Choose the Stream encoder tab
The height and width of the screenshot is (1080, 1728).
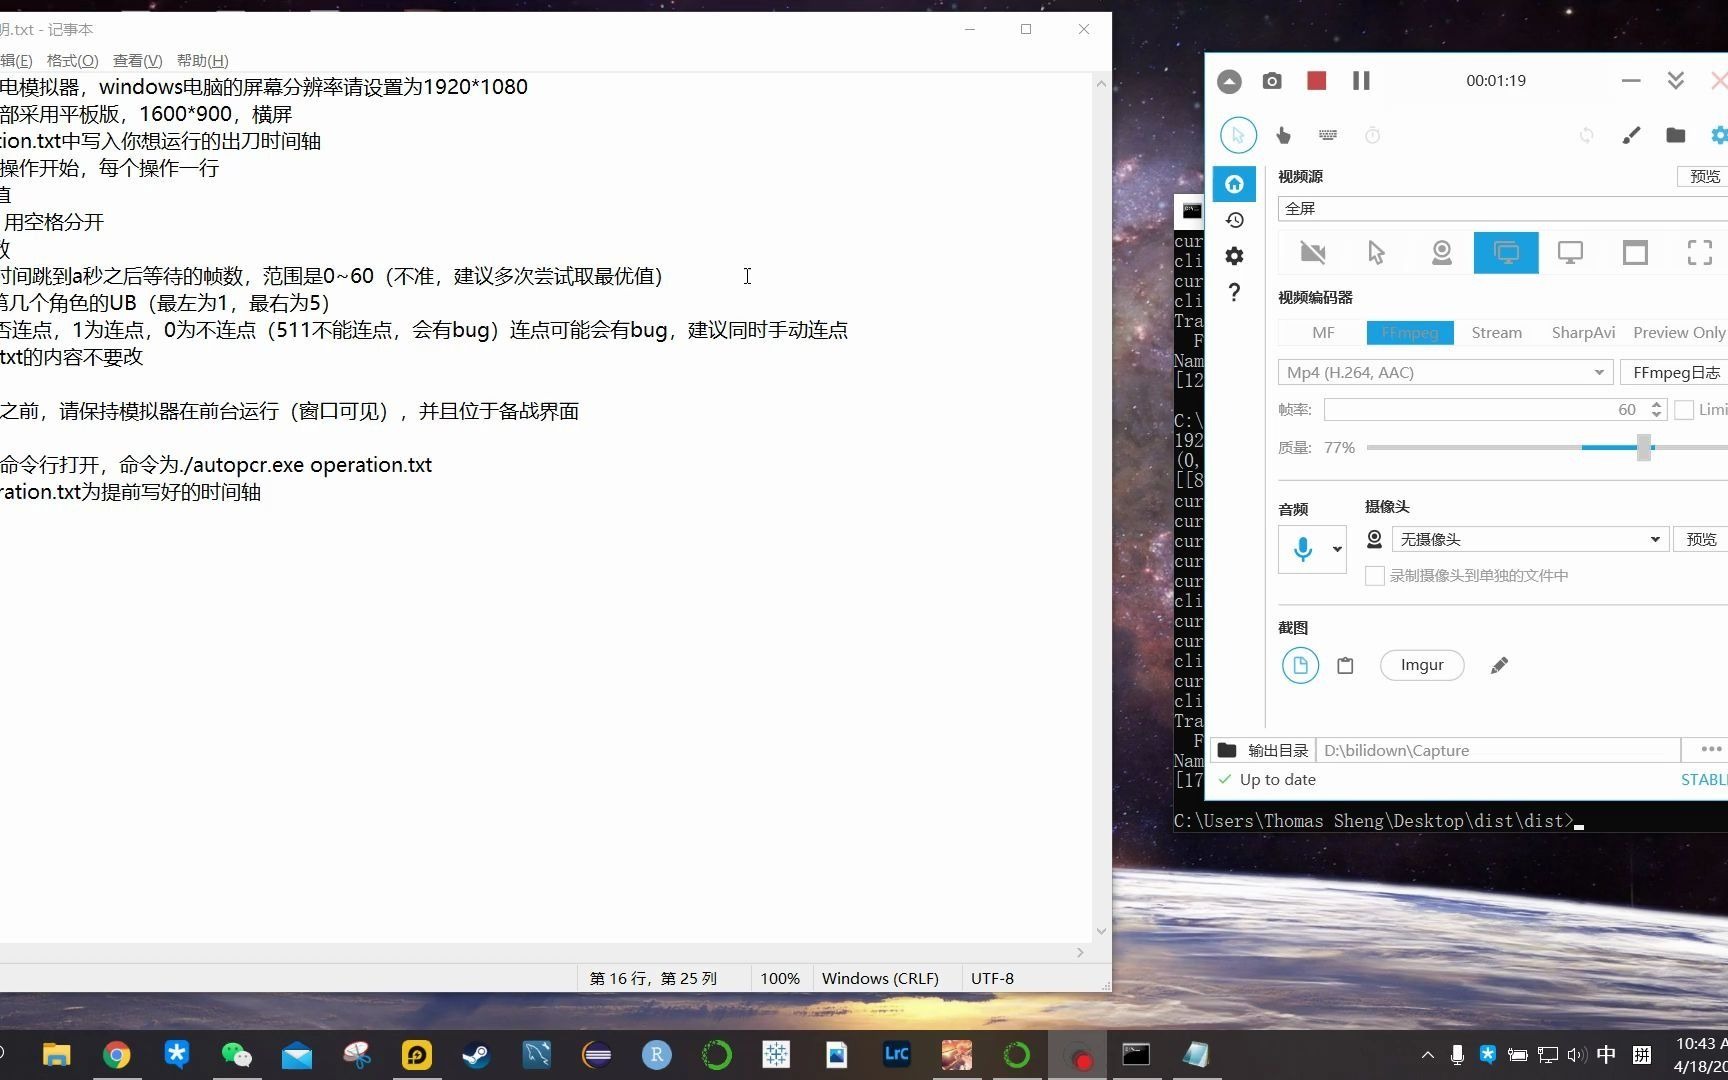click(1496, 333)
